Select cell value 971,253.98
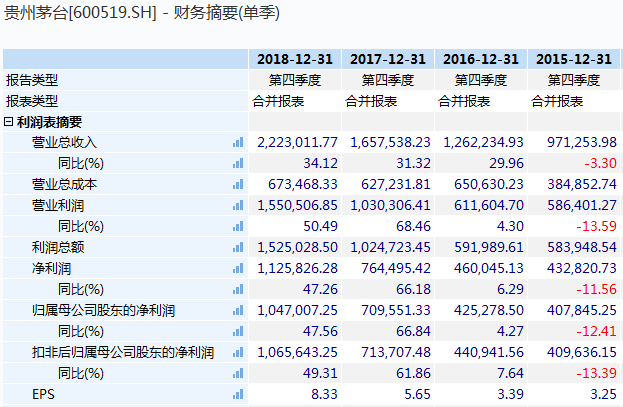The height and width of the screenshot is (407, 623). (x=582, y=142)
